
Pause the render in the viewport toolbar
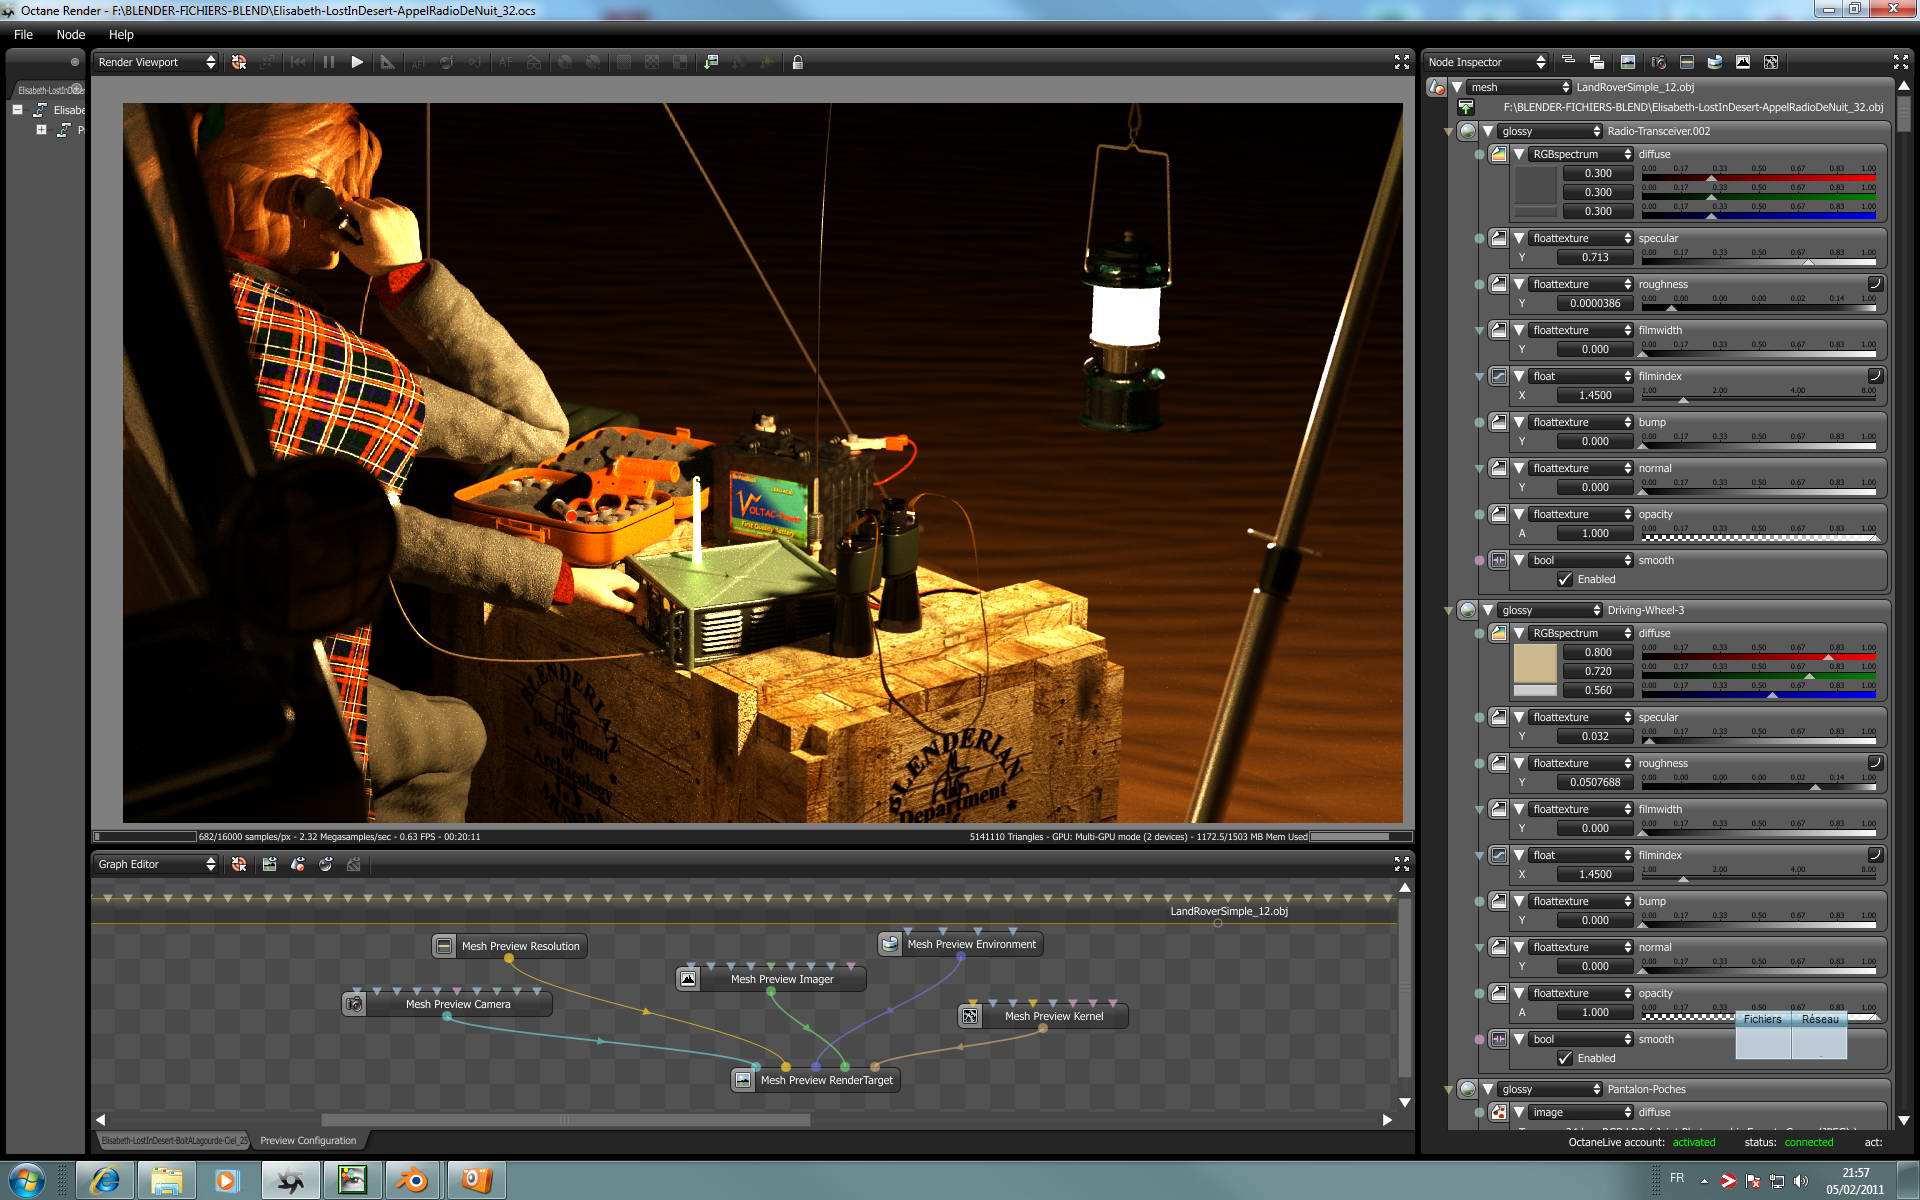(x=328, y=62)
